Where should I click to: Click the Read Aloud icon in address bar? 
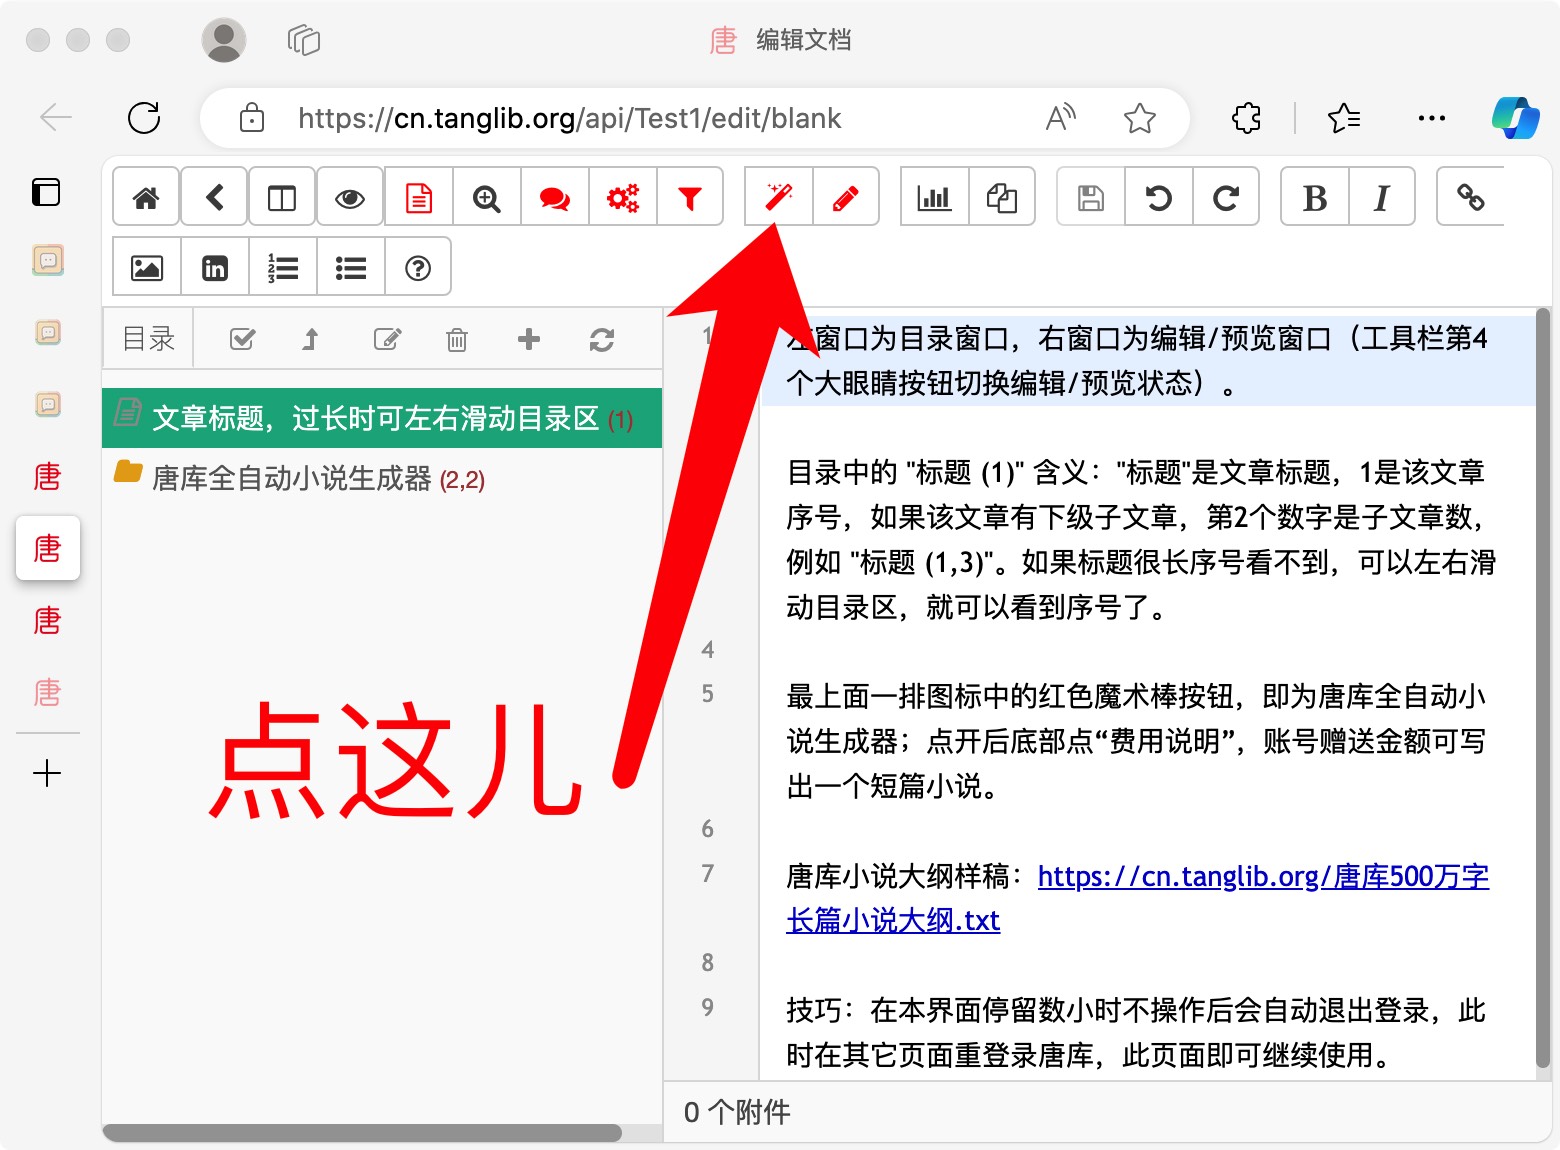click(1061, 118)
